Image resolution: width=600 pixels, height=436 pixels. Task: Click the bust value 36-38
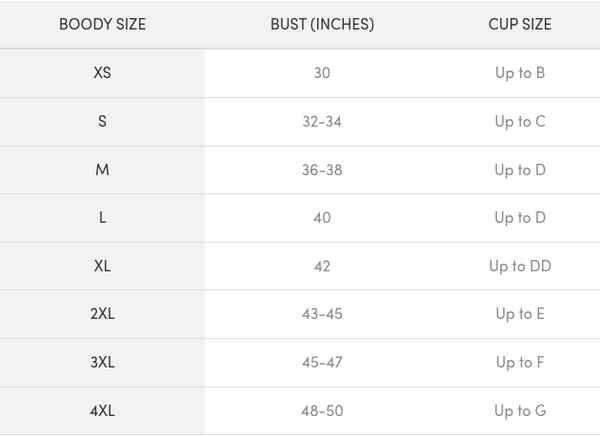pyautogui.click(x=322, y=170)
